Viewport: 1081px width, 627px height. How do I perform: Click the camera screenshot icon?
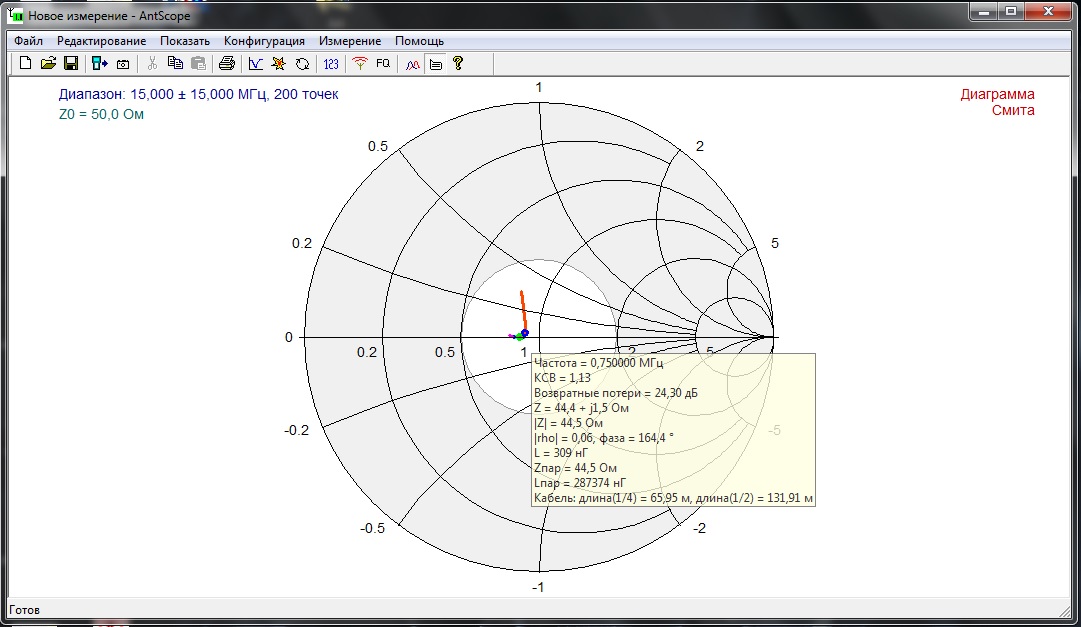[x=123, y=64]
